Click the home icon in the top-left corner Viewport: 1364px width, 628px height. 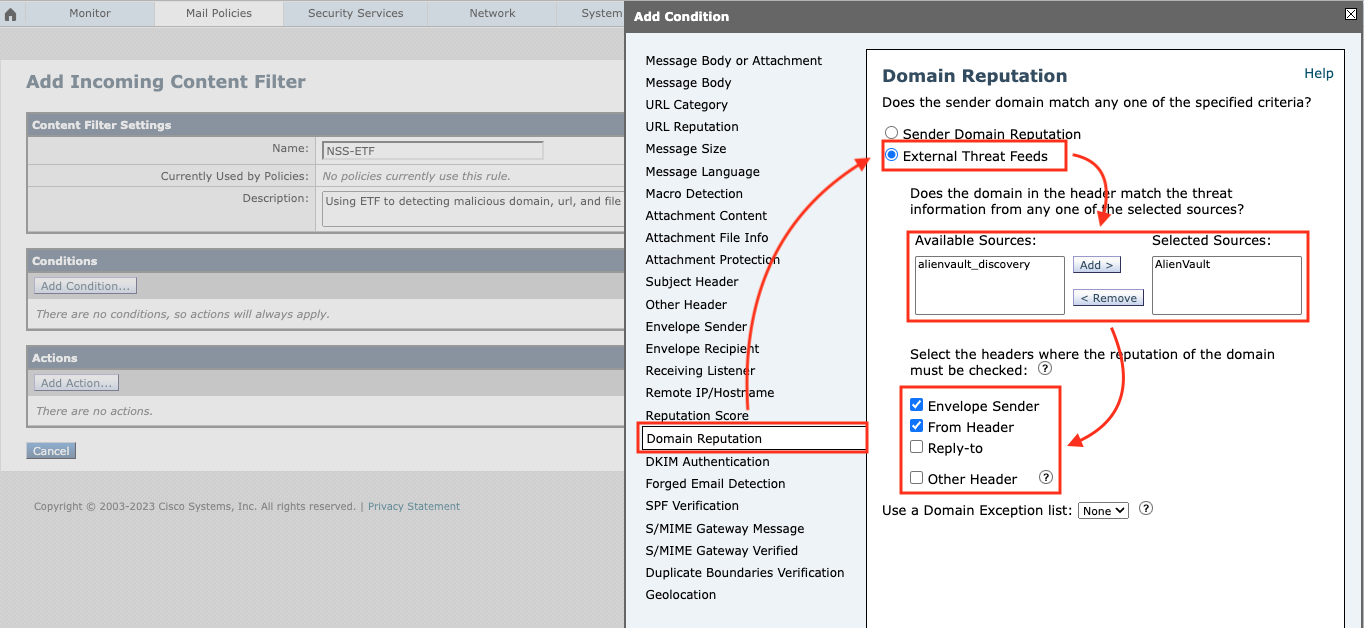10,13
